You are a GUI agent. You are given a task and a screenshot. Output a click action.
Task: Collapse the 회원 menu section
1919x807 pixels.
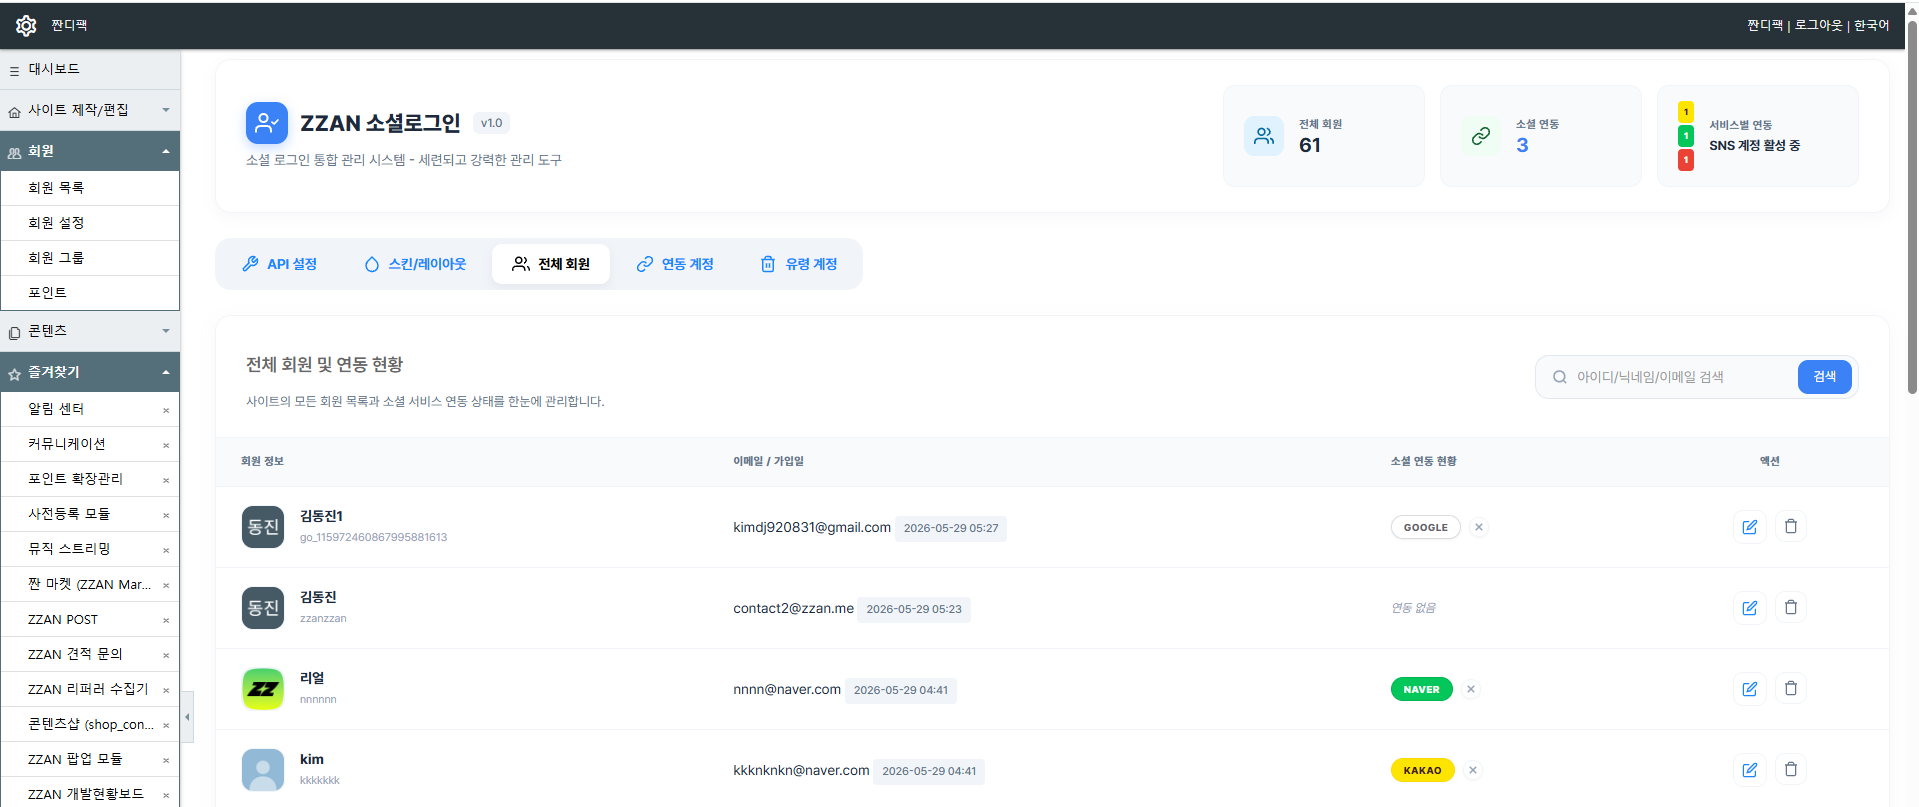pyautogui.click(x=90, y=151)
